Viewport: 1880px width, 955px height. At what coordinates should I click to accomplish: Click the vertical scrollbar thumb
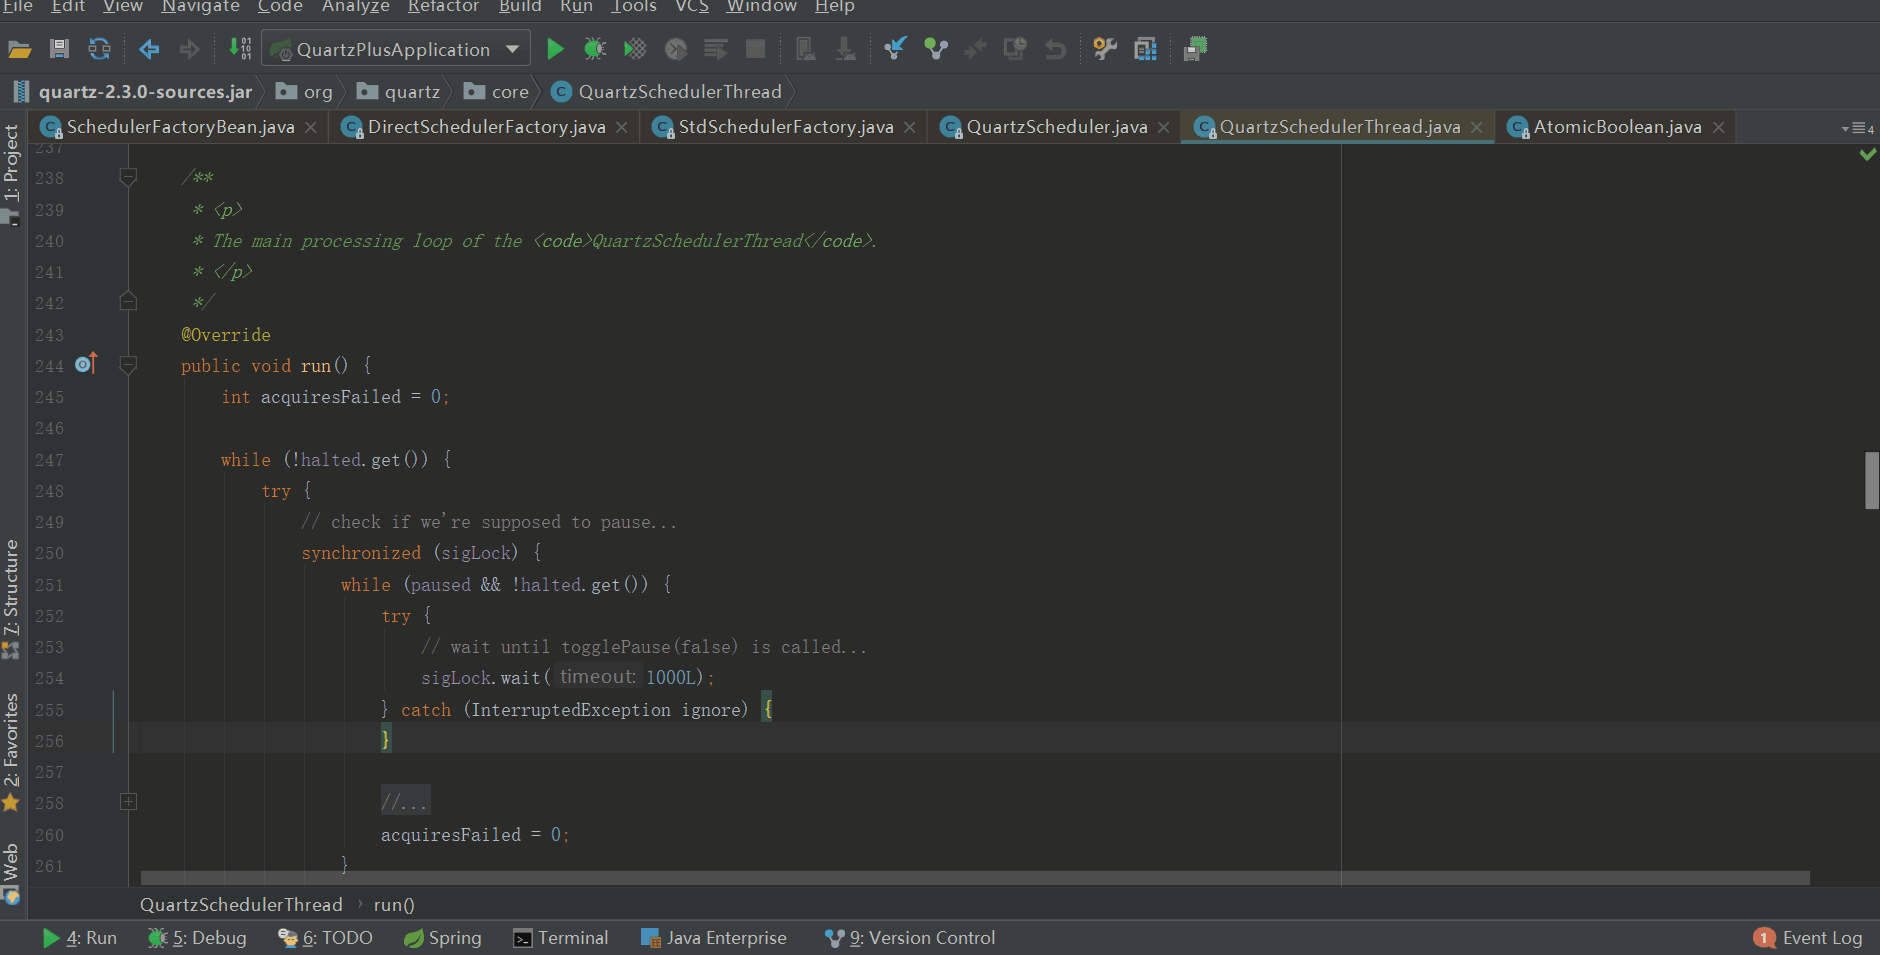pos(1872,481)
